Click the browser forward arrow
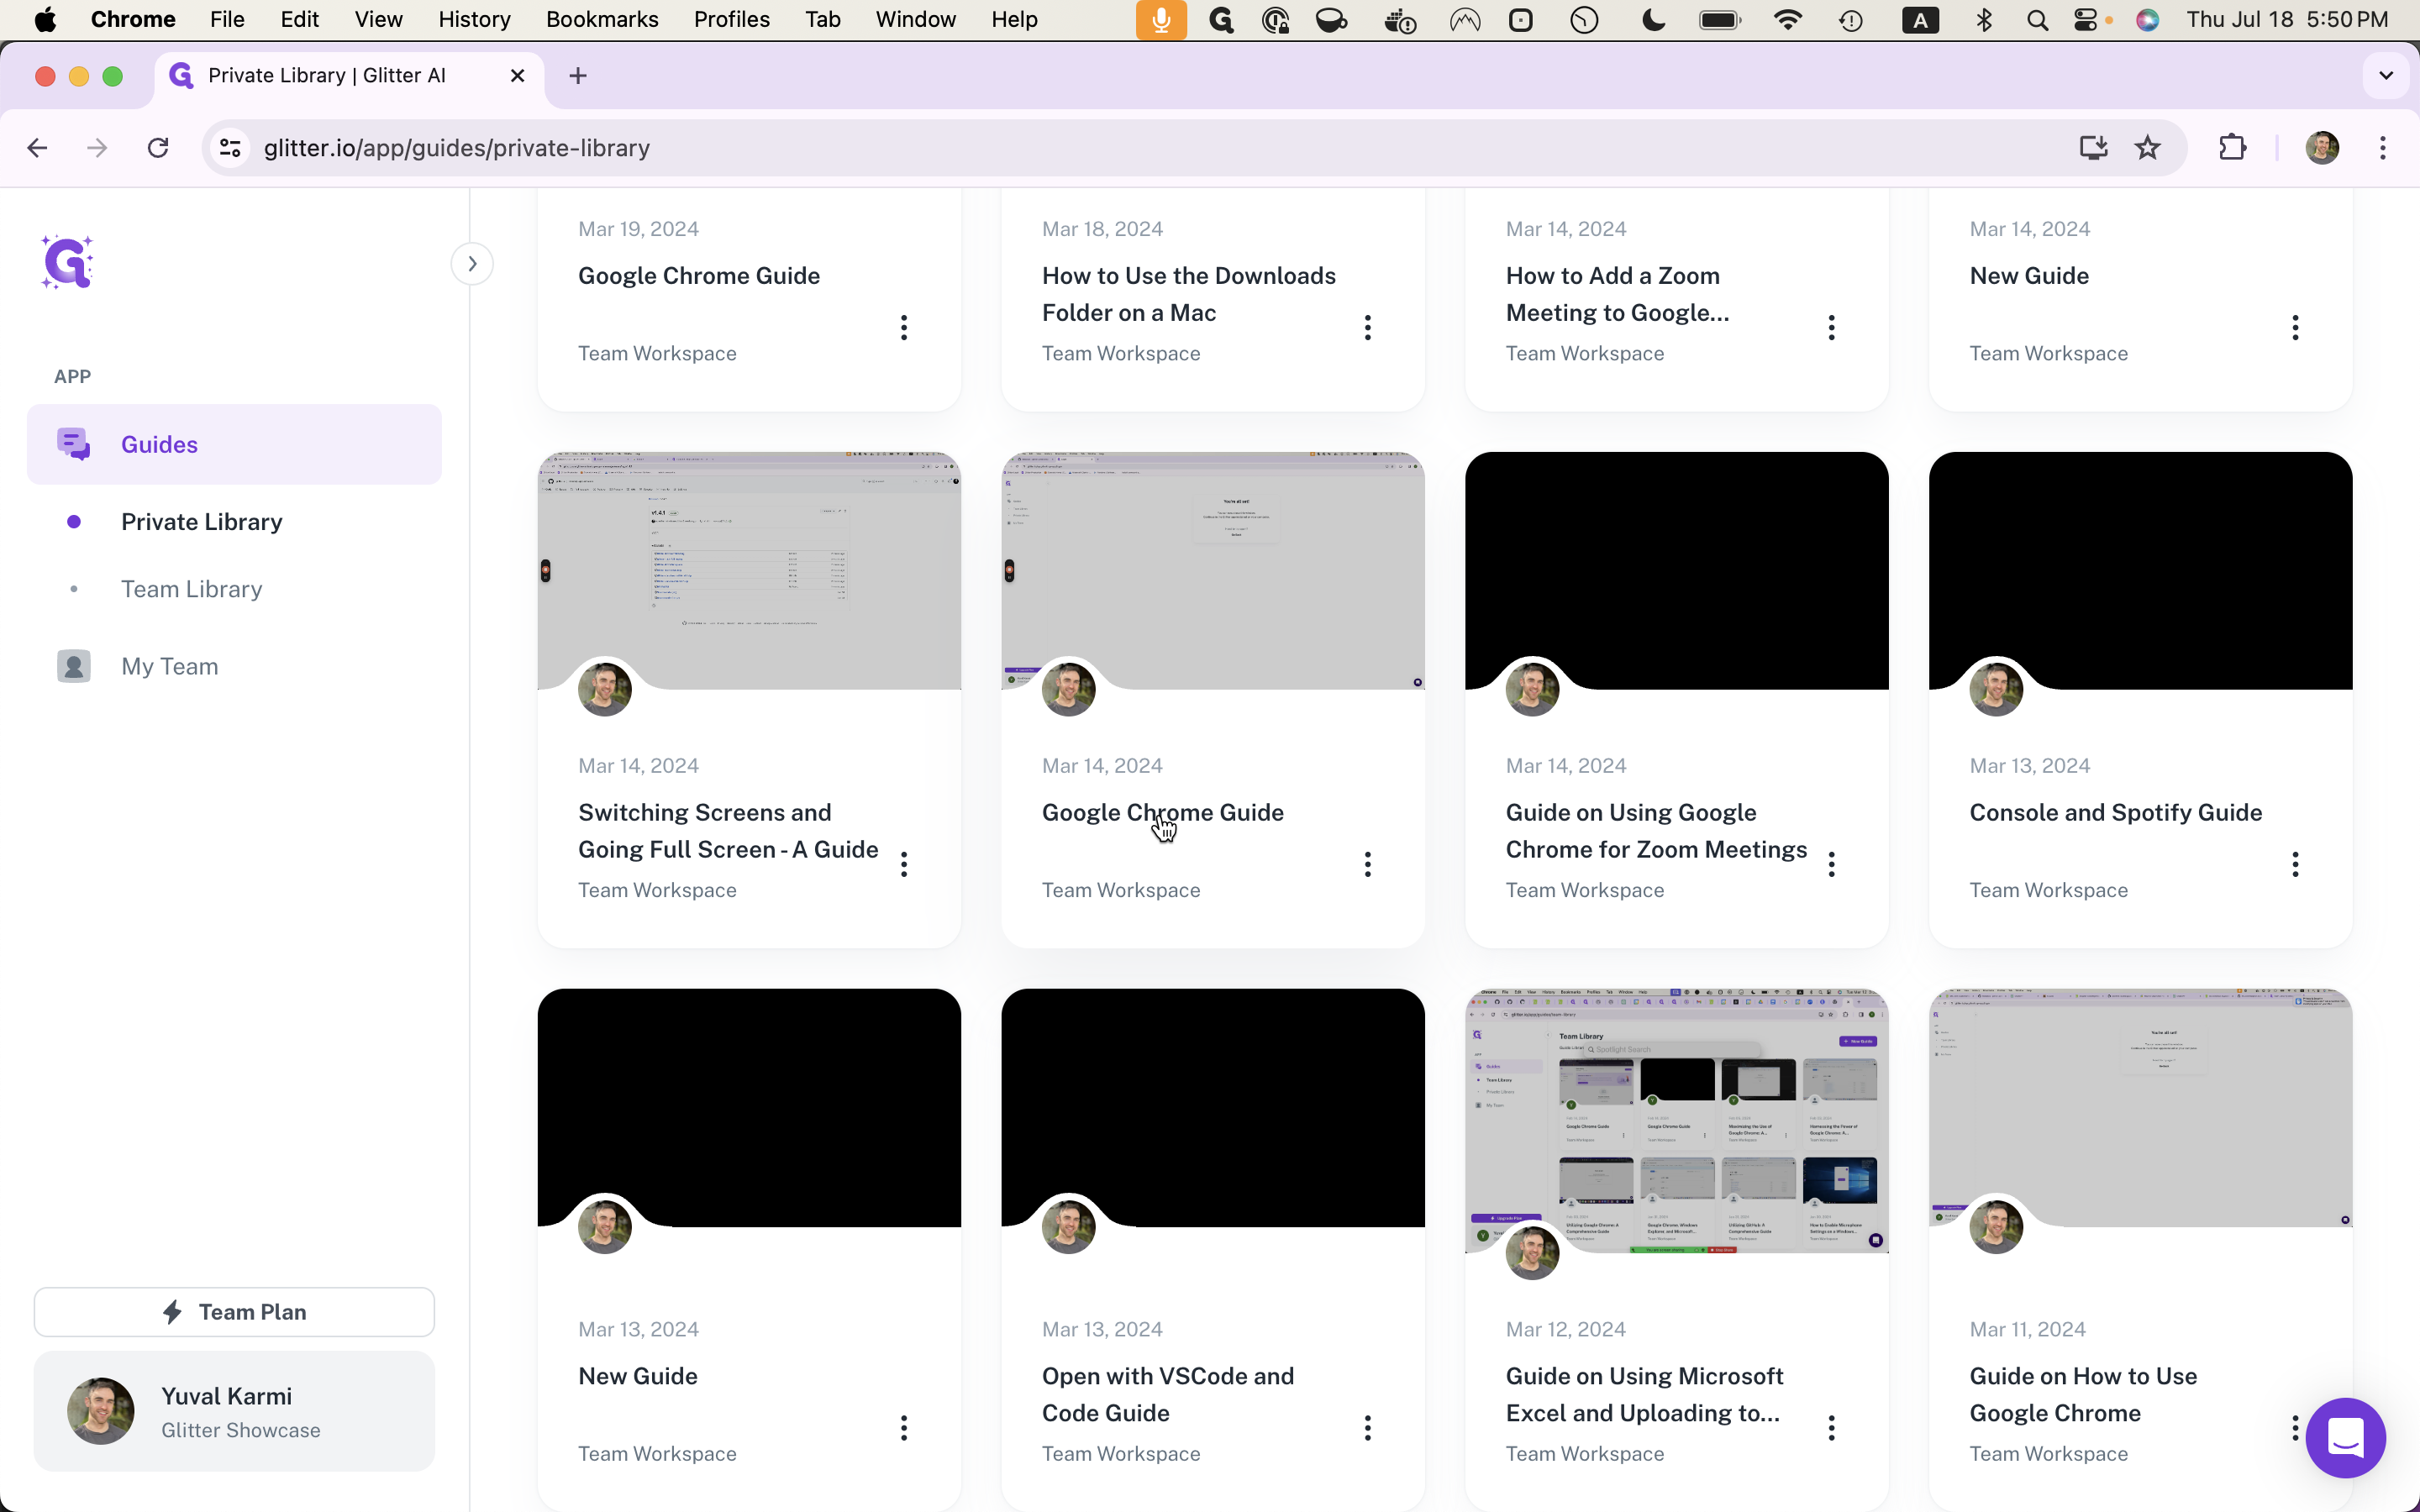This screenshot has width=2420, height=1512. (x=97, y=148)
